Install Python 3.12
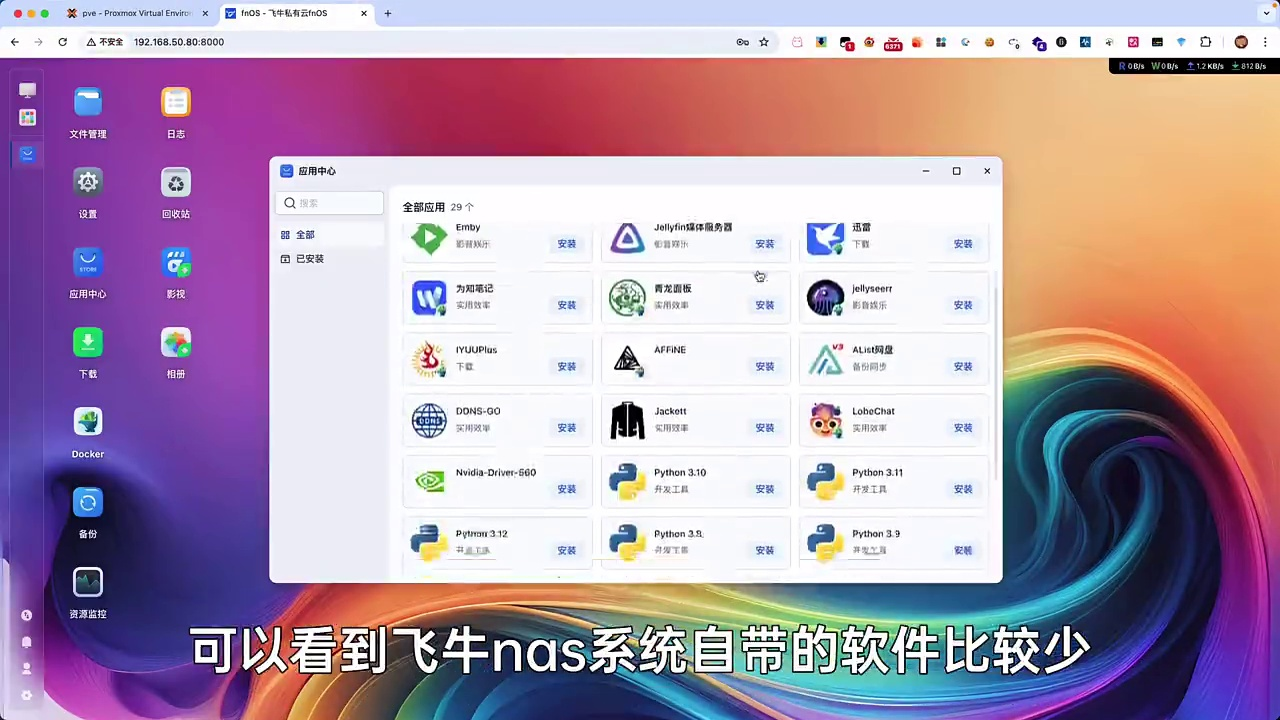This screenshot has width=1280, height=720. pos(567,550)
